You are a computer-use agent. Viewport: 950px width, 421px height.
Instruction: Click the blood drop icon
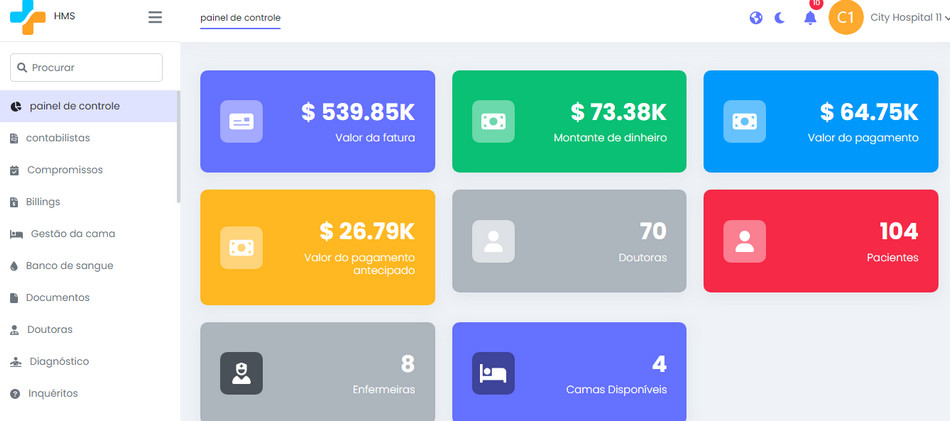(15, 266)
